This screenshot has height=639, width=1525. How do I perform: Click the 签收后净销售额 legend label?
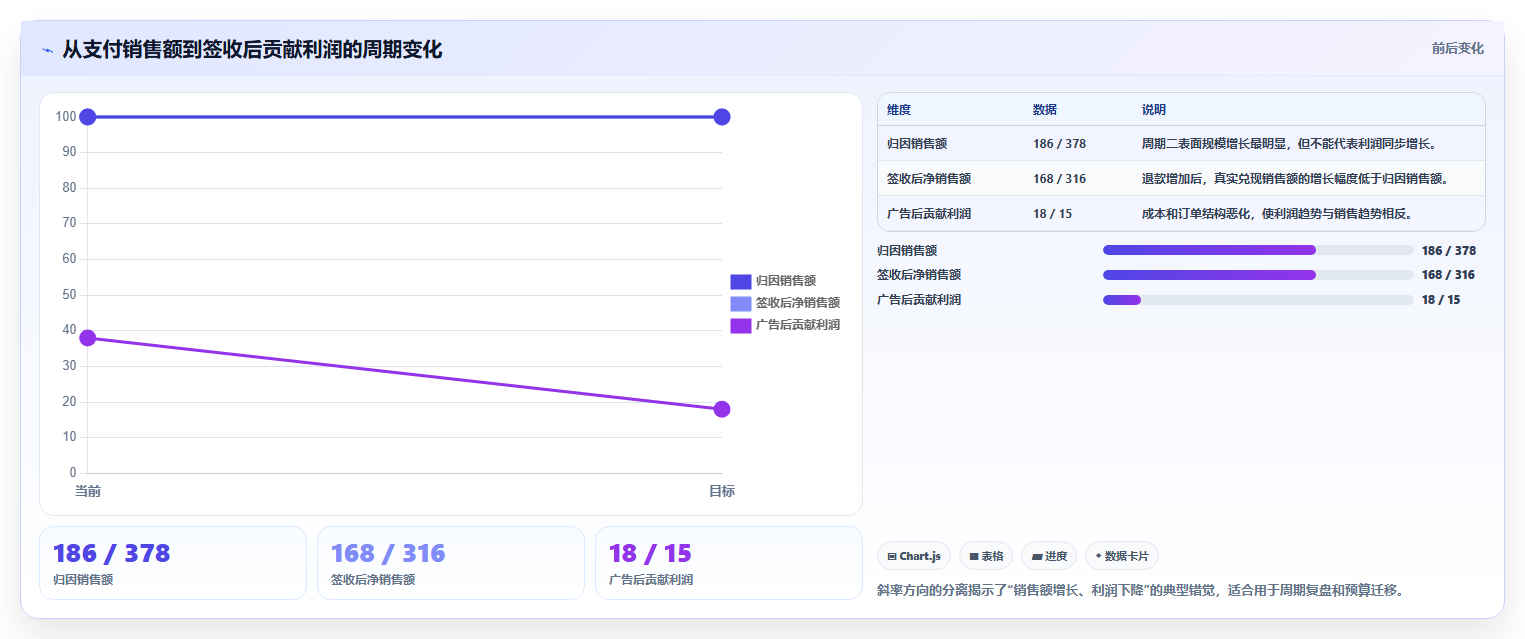pos(798,303)
